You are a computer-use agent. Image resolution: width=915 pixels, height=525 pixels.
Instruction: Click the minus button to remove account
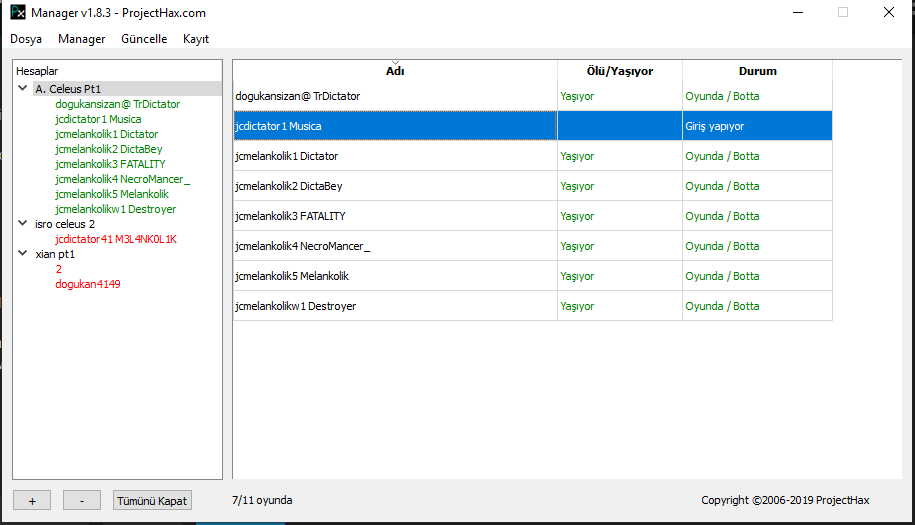click(x=82, y=501)
